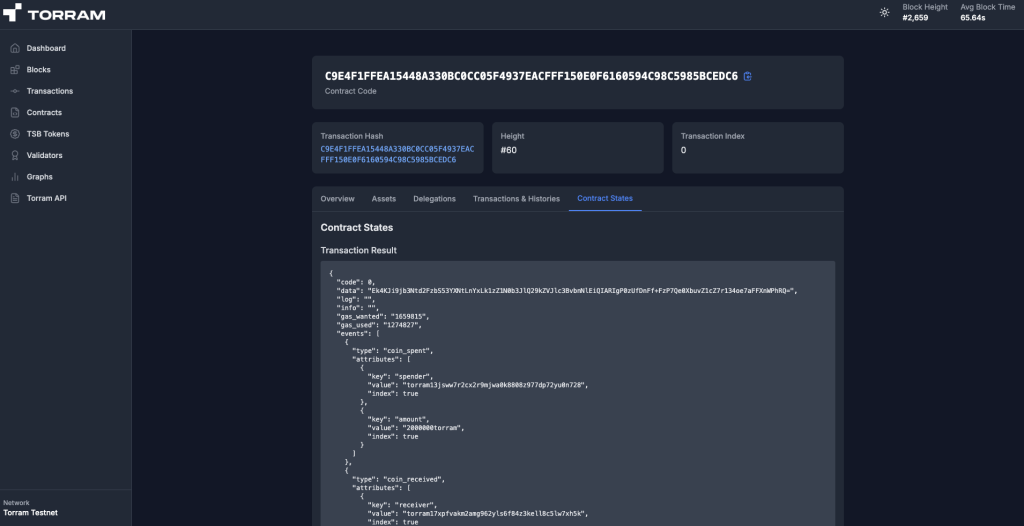
Task: Click the Contract States heading
Action: click(x=357, y=228)
